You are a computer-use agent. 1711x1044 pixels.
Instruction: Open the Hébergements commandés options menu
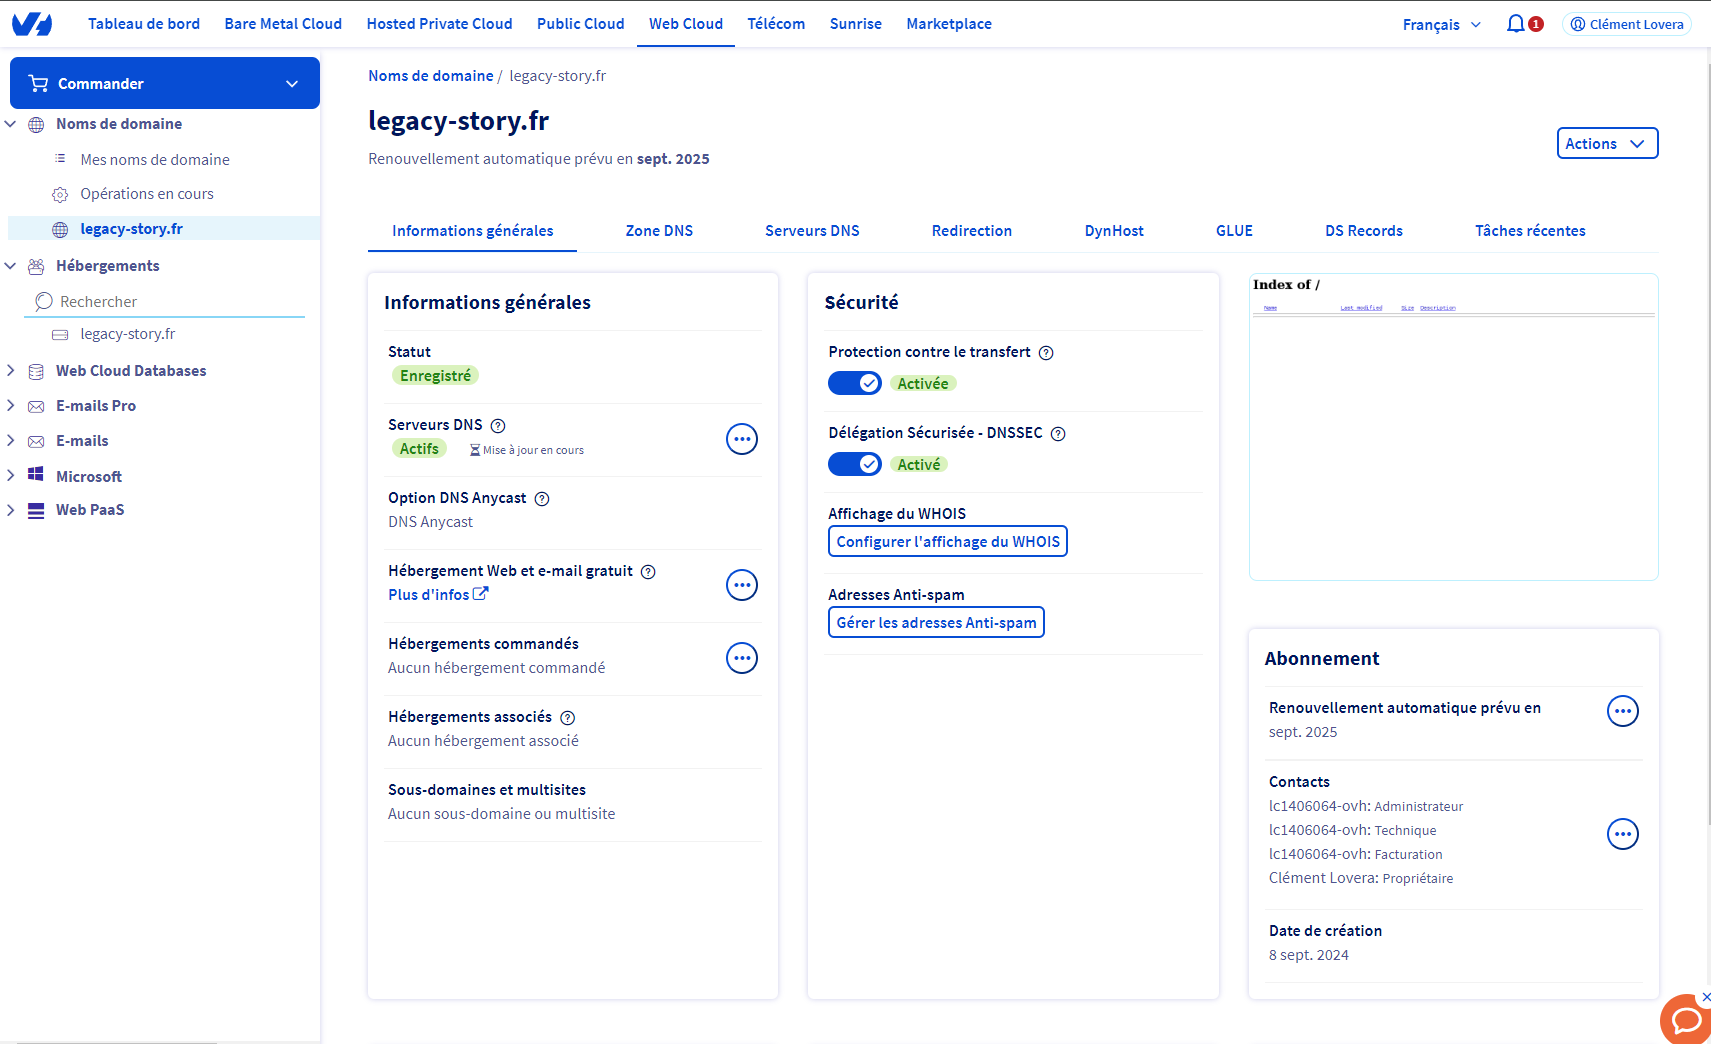(x=741, y=658)
